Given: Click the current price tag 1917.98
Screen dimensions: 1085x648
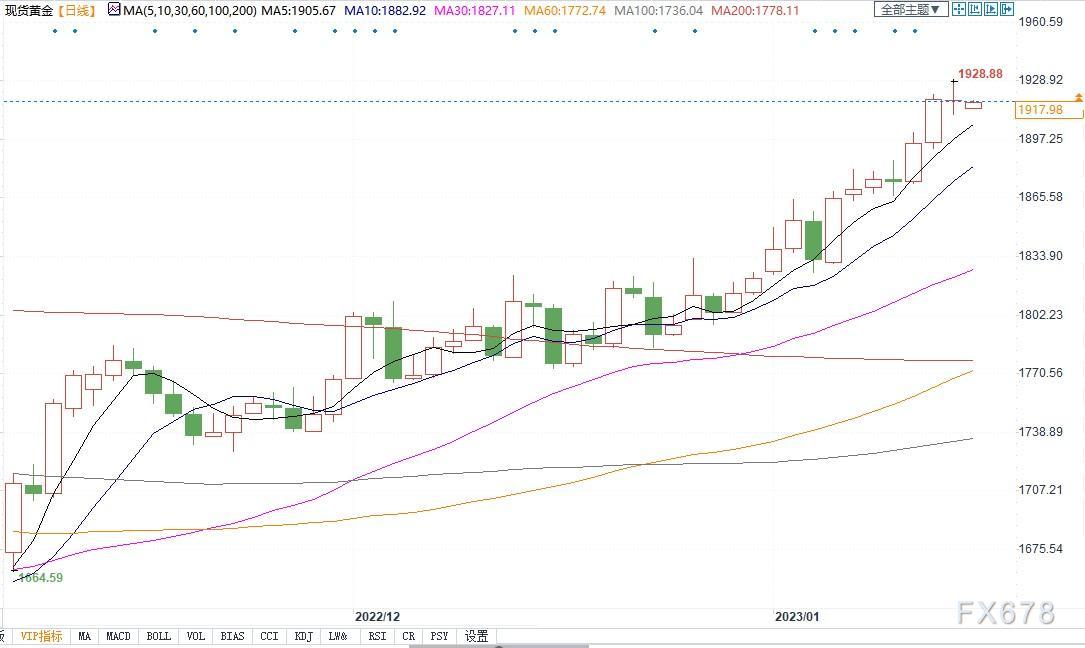Looking at the screenshot, I should [x=1048, y=109].
